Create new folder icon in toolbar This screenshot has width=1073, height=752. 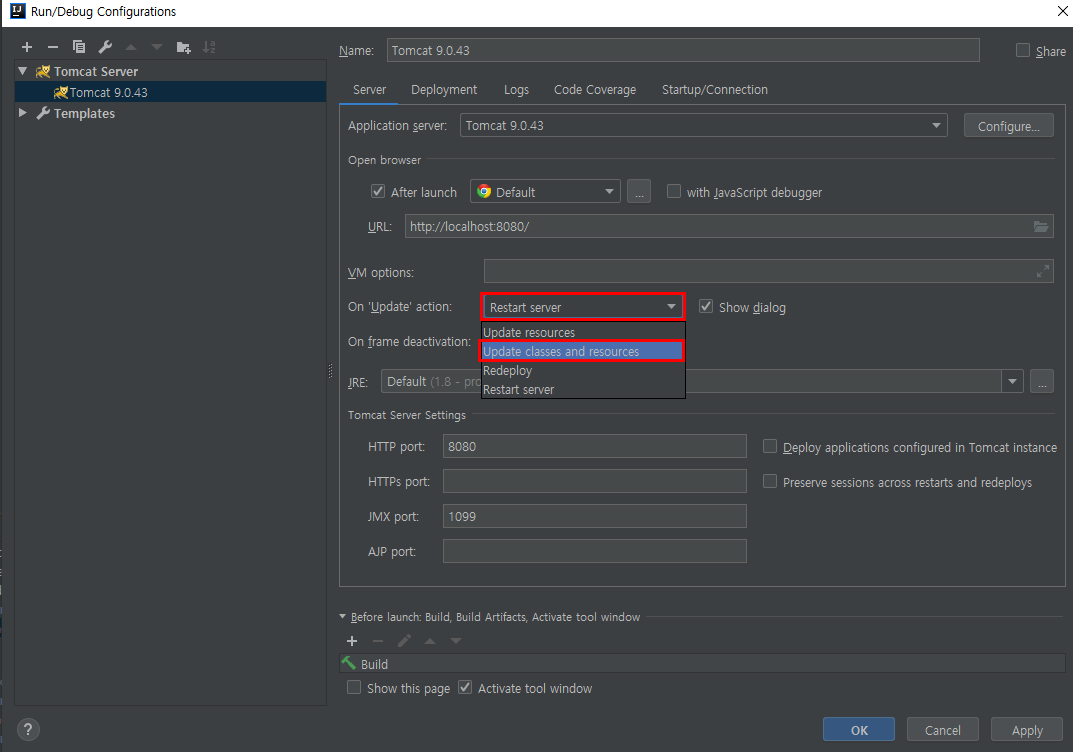pos(183,47)
